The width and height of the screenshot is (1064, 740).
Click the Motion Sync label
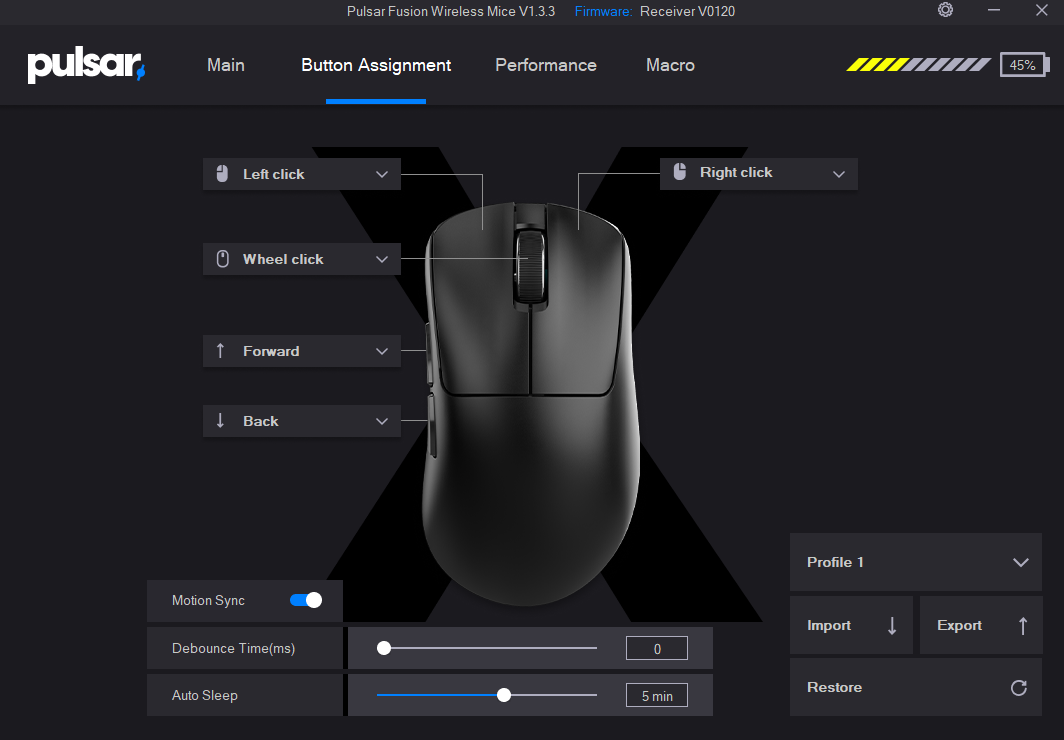pyautogui.click(x=208, y=600)
